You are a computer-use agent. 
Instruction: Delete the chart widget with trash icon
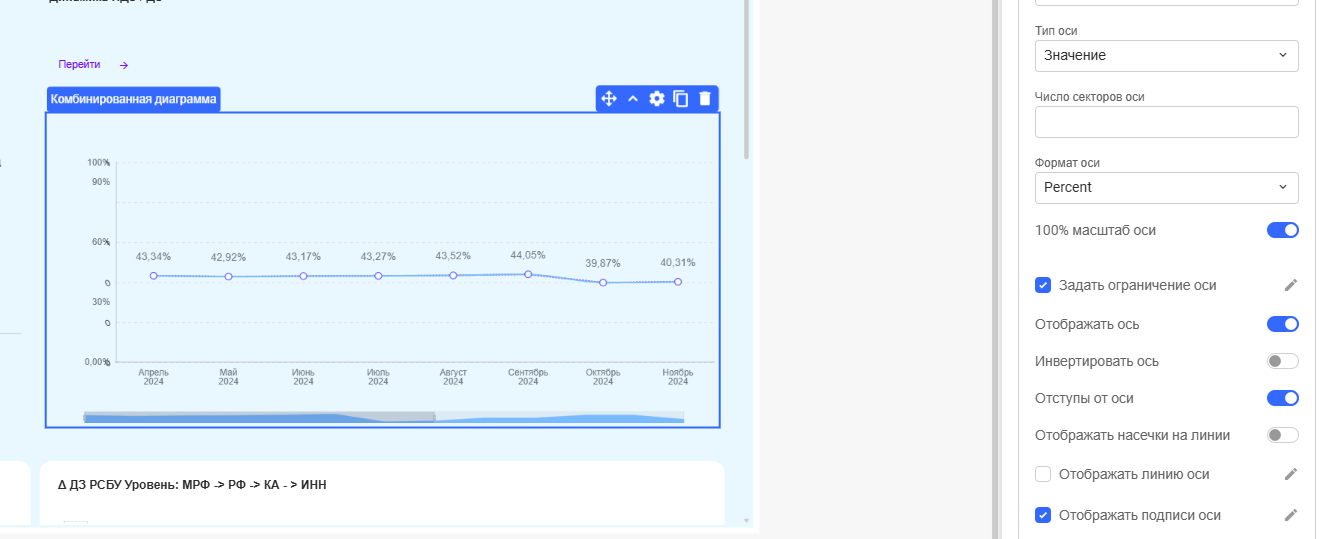pos(705,99)
